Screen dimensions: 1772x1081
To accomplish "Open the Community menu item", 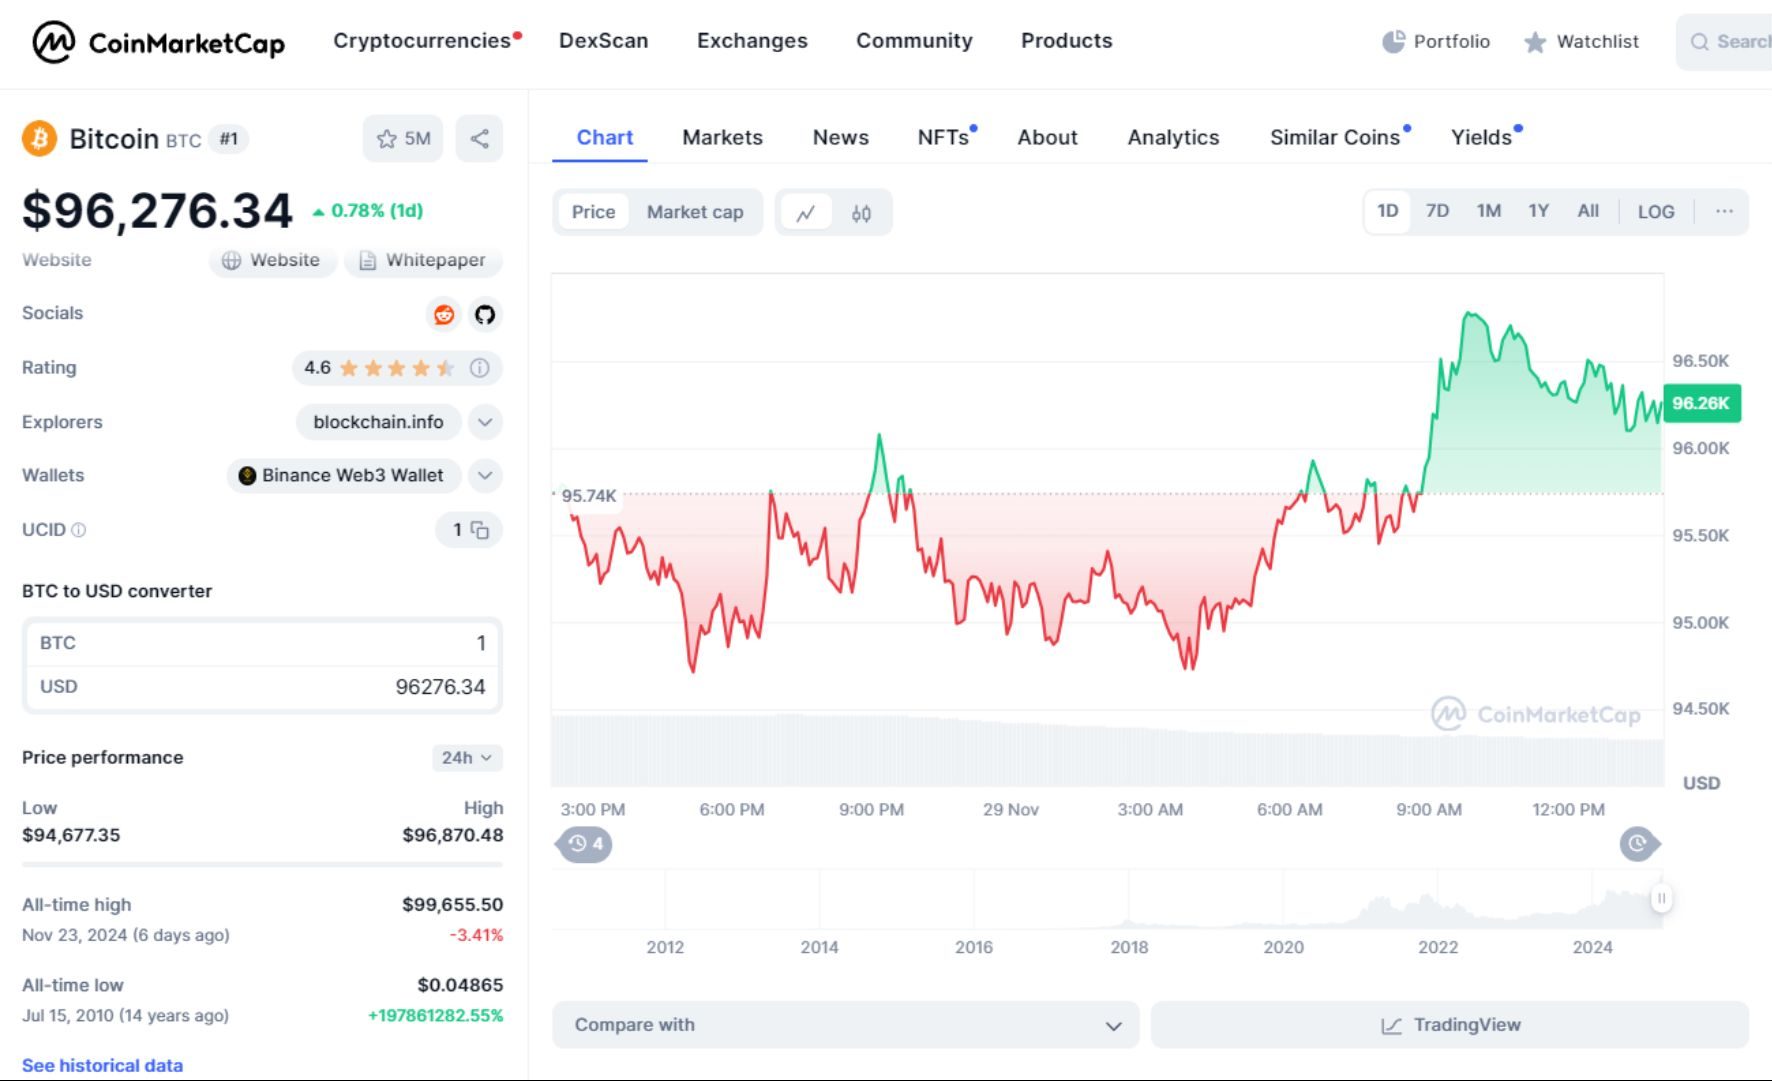I will (x=913, y=41).
